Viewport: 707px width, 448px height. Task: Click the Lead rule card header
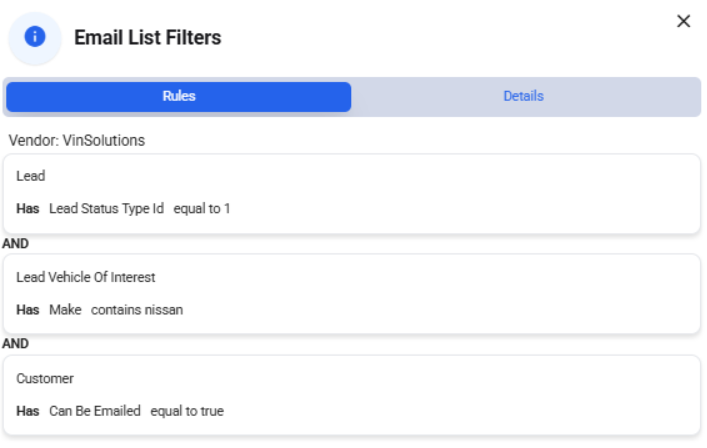tap(31, 176)
